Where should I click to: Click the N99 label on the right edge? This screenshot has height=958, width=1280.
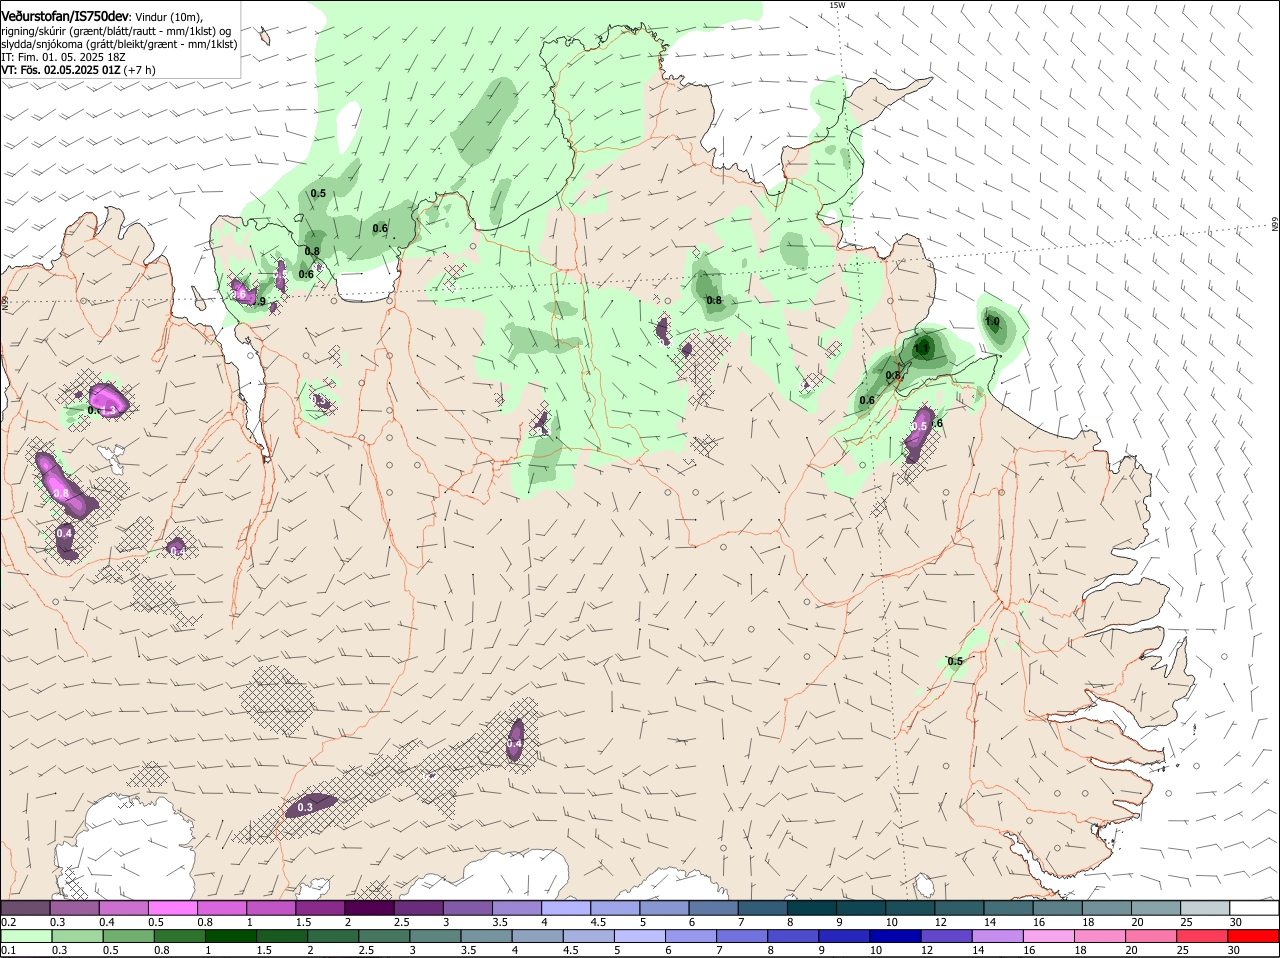point(1275,225)
